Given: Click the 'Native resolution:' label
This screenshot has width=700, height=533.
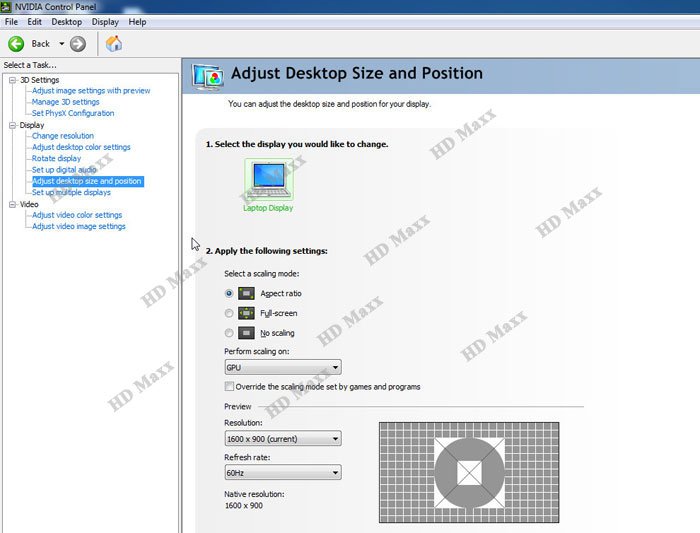Looking at the screenshot, I should click(254, 494).
